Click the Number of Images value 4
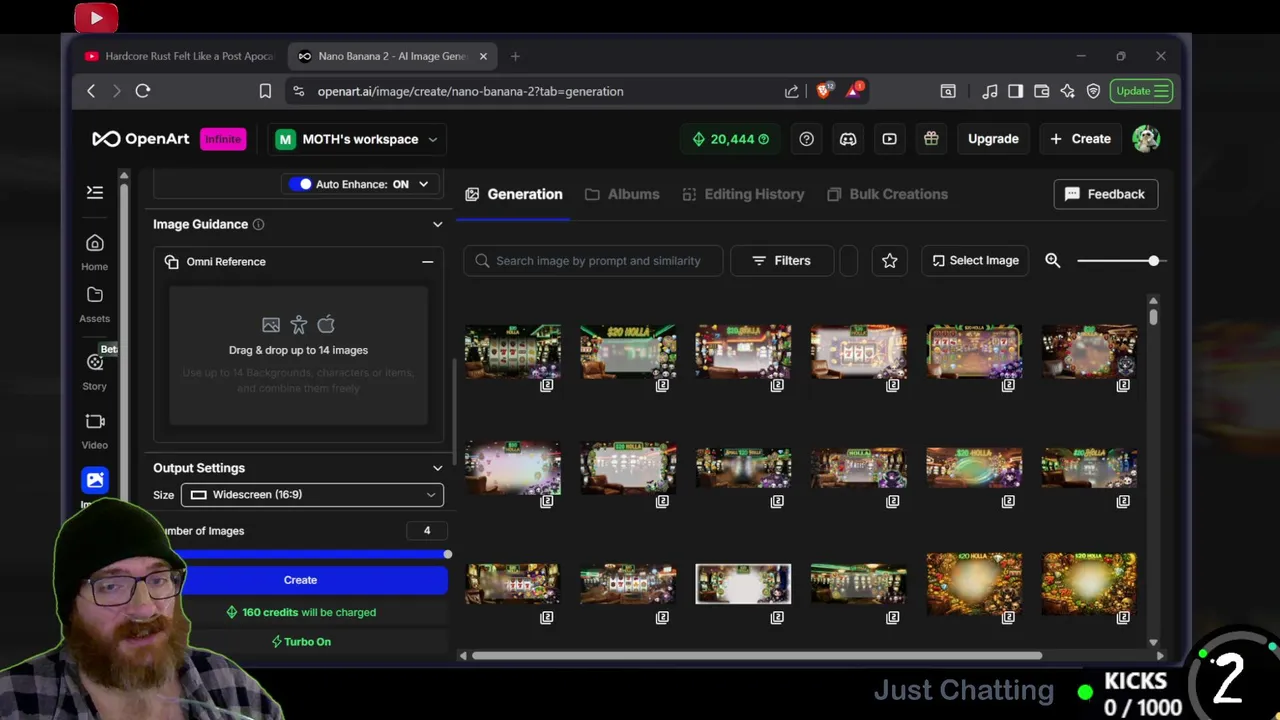This screenshot has height=720, width=1280. [427, 531]
